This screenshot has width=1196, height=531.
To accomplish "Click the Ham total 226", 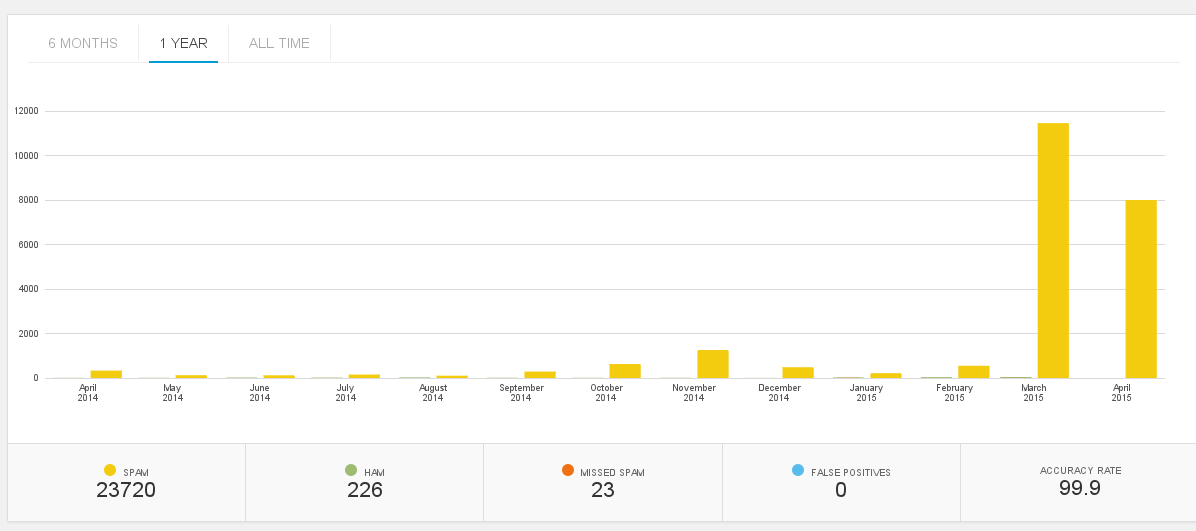I will tap(365, 490).
